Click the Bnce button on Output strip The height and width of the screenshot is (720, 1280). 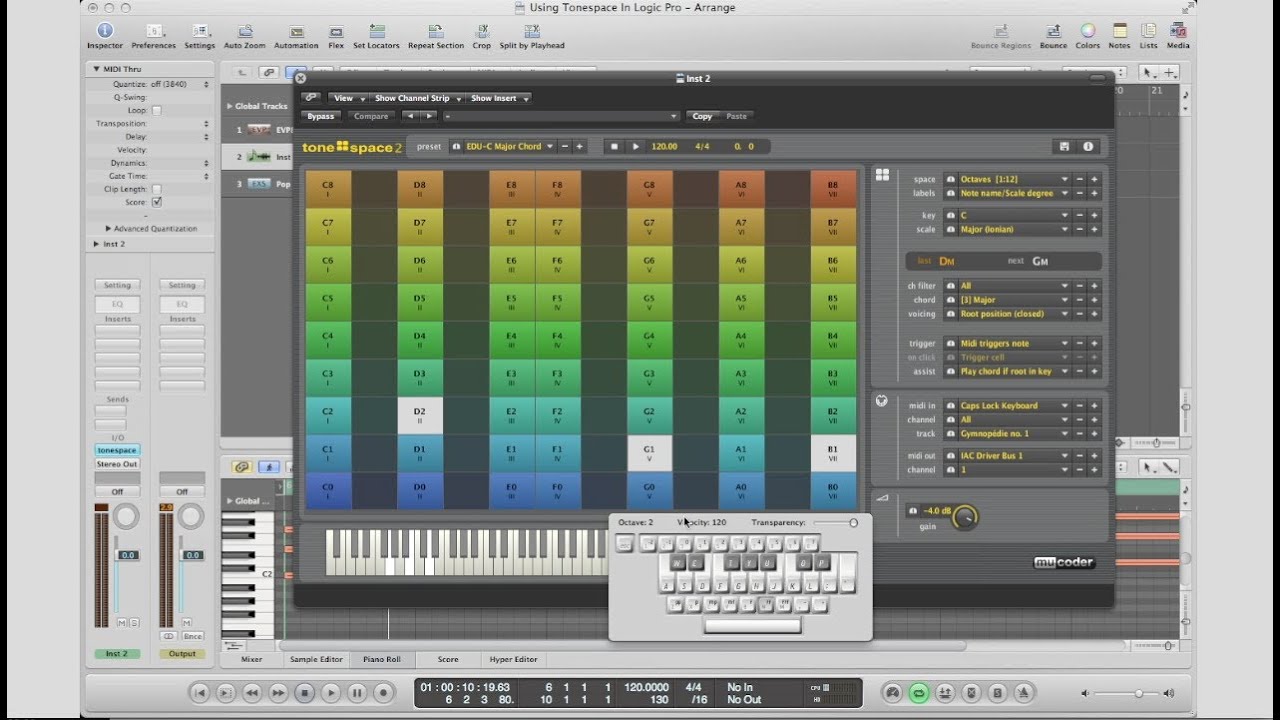tap(192, 636)
